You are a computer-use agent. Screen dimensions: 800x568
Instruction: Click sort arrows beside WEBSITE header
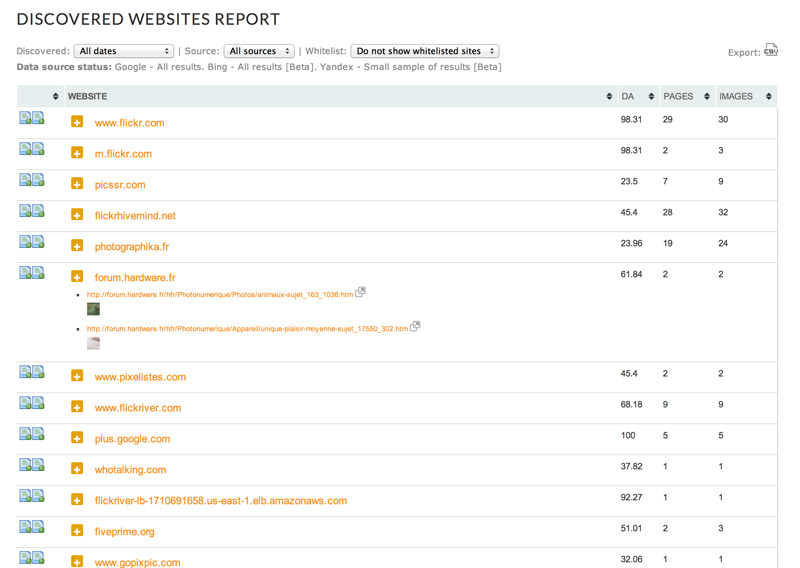point(609,96)
